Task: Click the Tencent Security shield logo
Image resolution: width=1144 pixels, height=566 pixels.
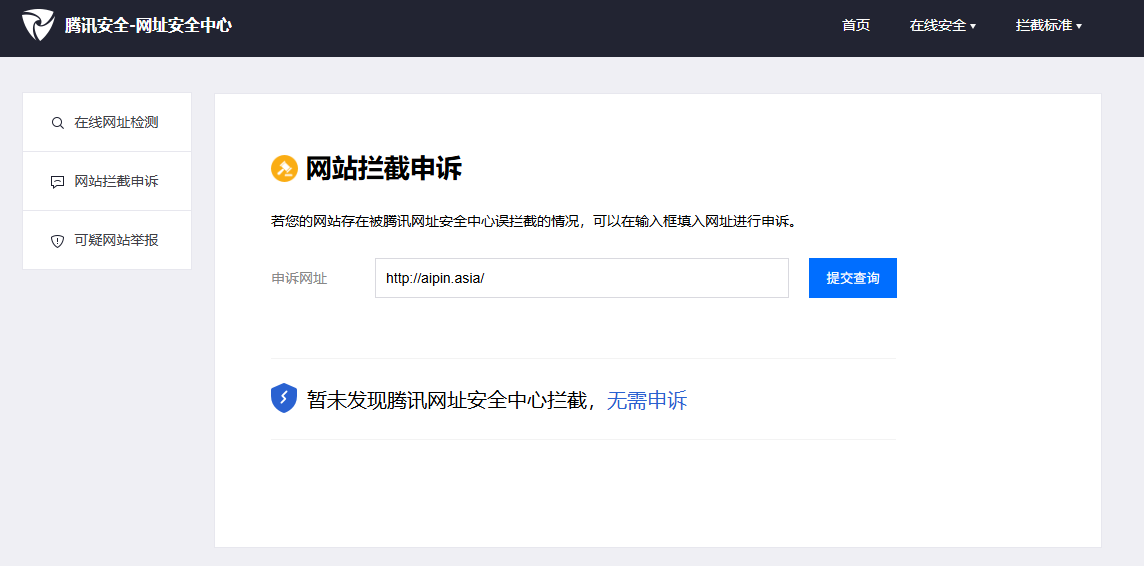Action: 38,26
